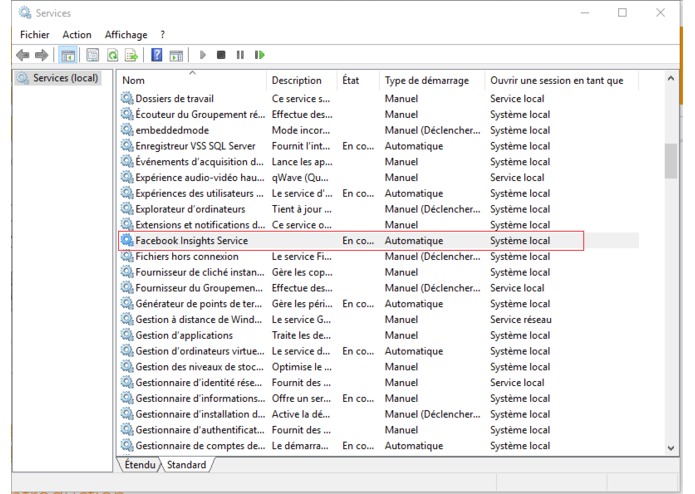Click the vertical scrollbar thumb

[671, 161]
